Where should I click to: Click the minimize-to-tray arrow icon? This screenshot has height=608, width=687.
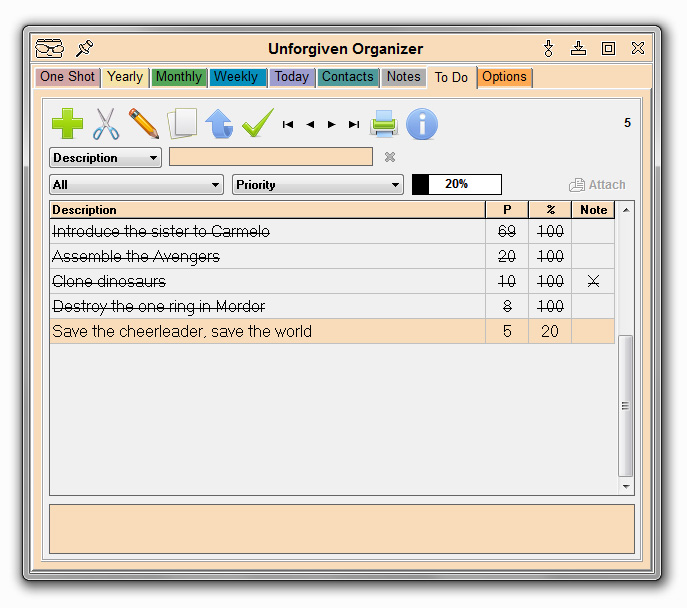point(578,48)
